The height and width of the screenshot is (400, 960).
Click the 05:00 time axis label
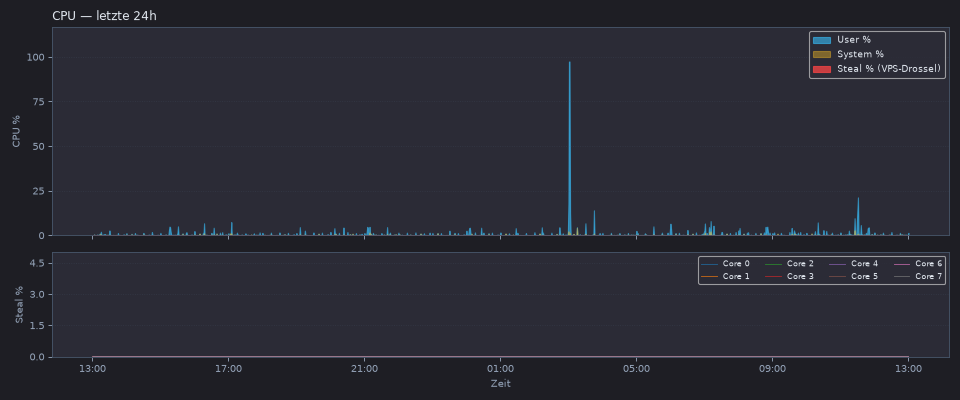636,369
